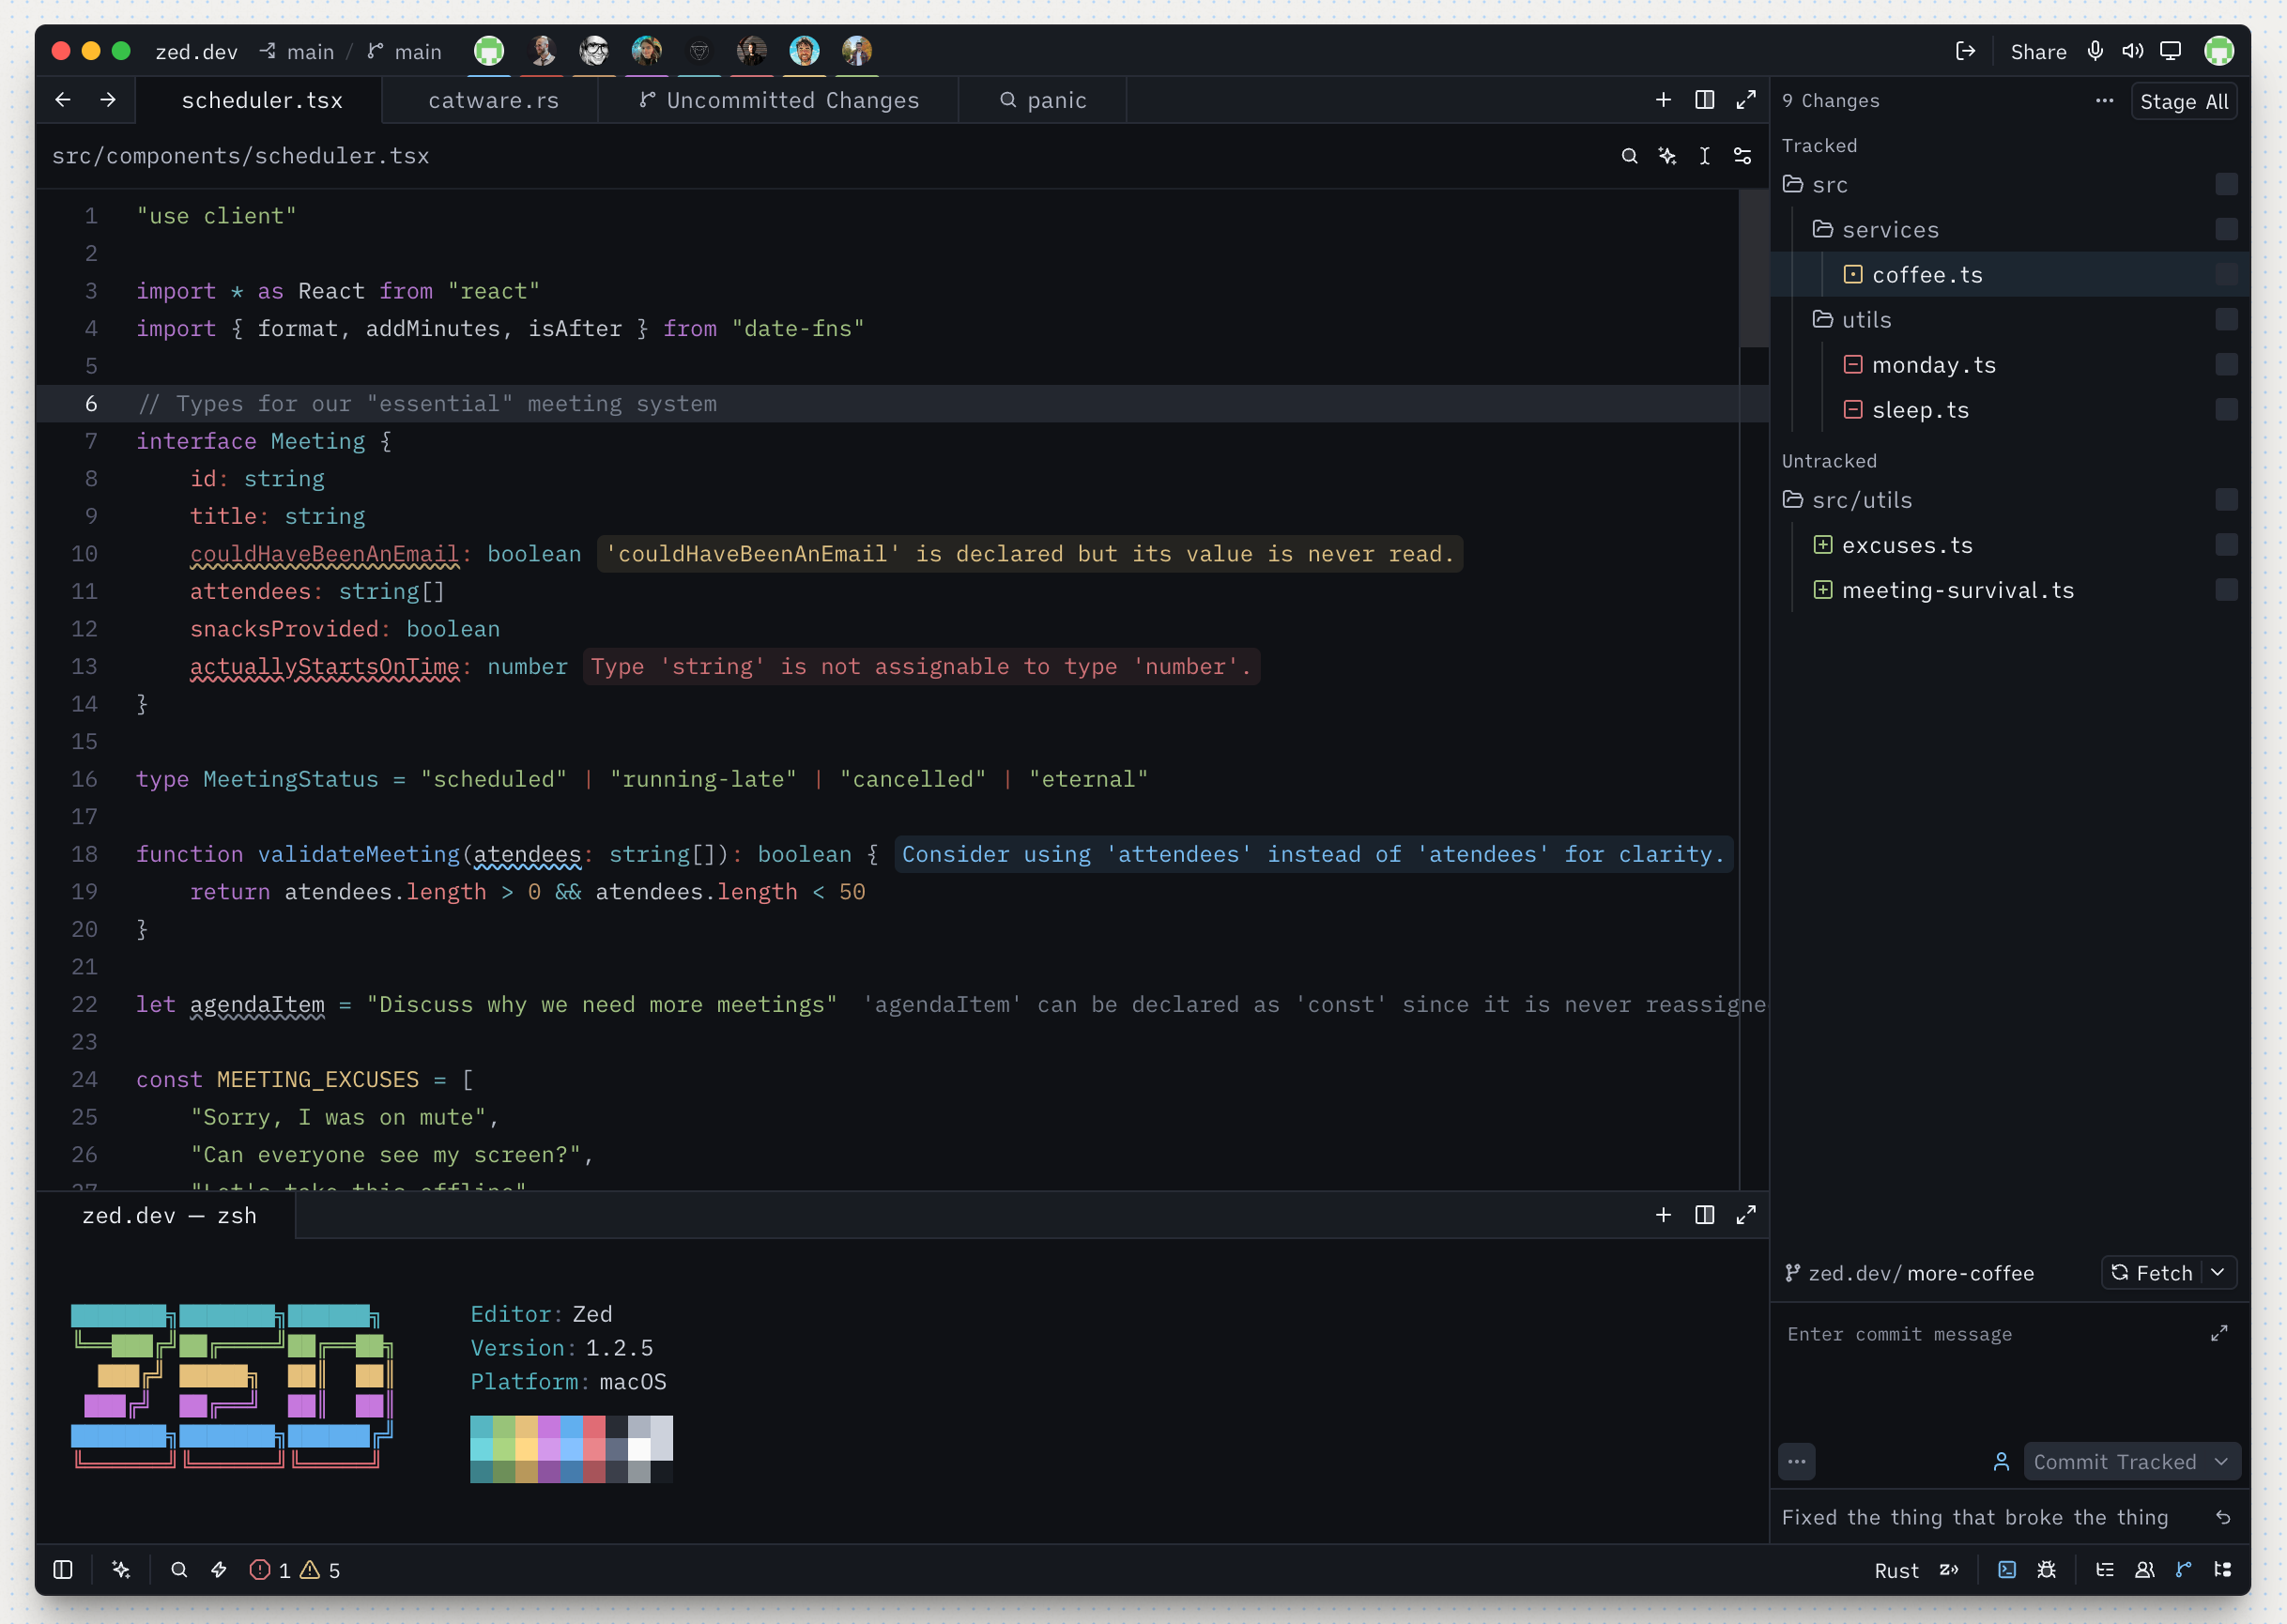Open inline assist sparkle icon in editor toolbar
The image size is (2287, 1624).
click(1667, 156)
